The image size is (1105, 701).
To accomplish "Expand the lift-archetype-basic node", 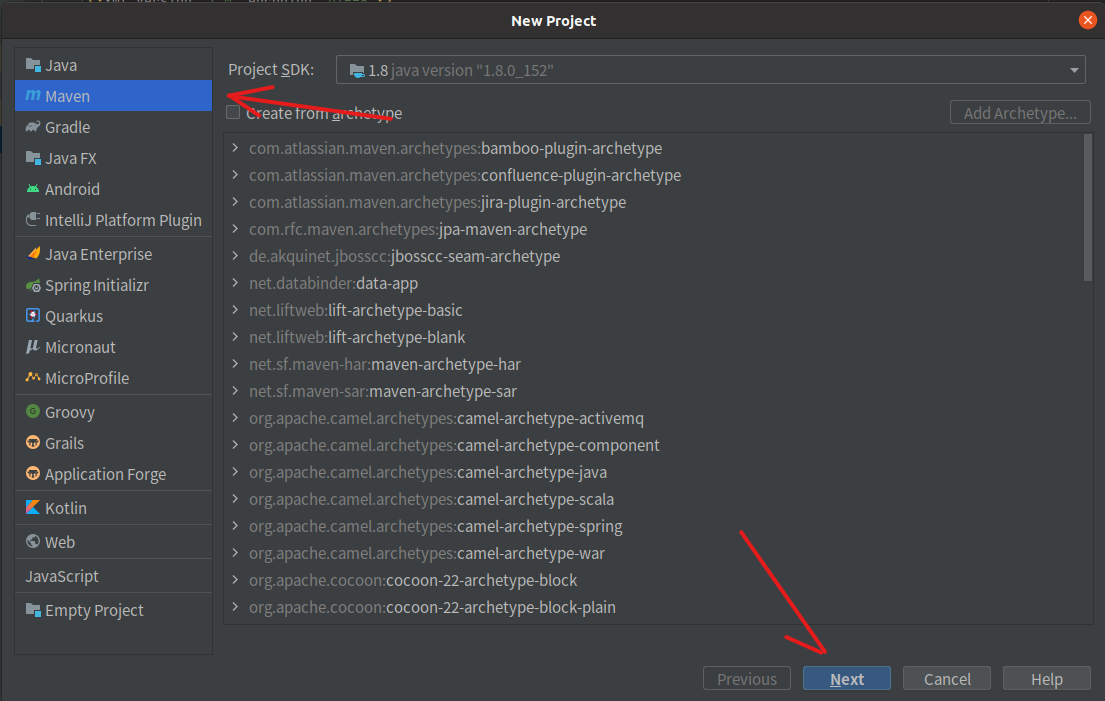I will [235, 310].
